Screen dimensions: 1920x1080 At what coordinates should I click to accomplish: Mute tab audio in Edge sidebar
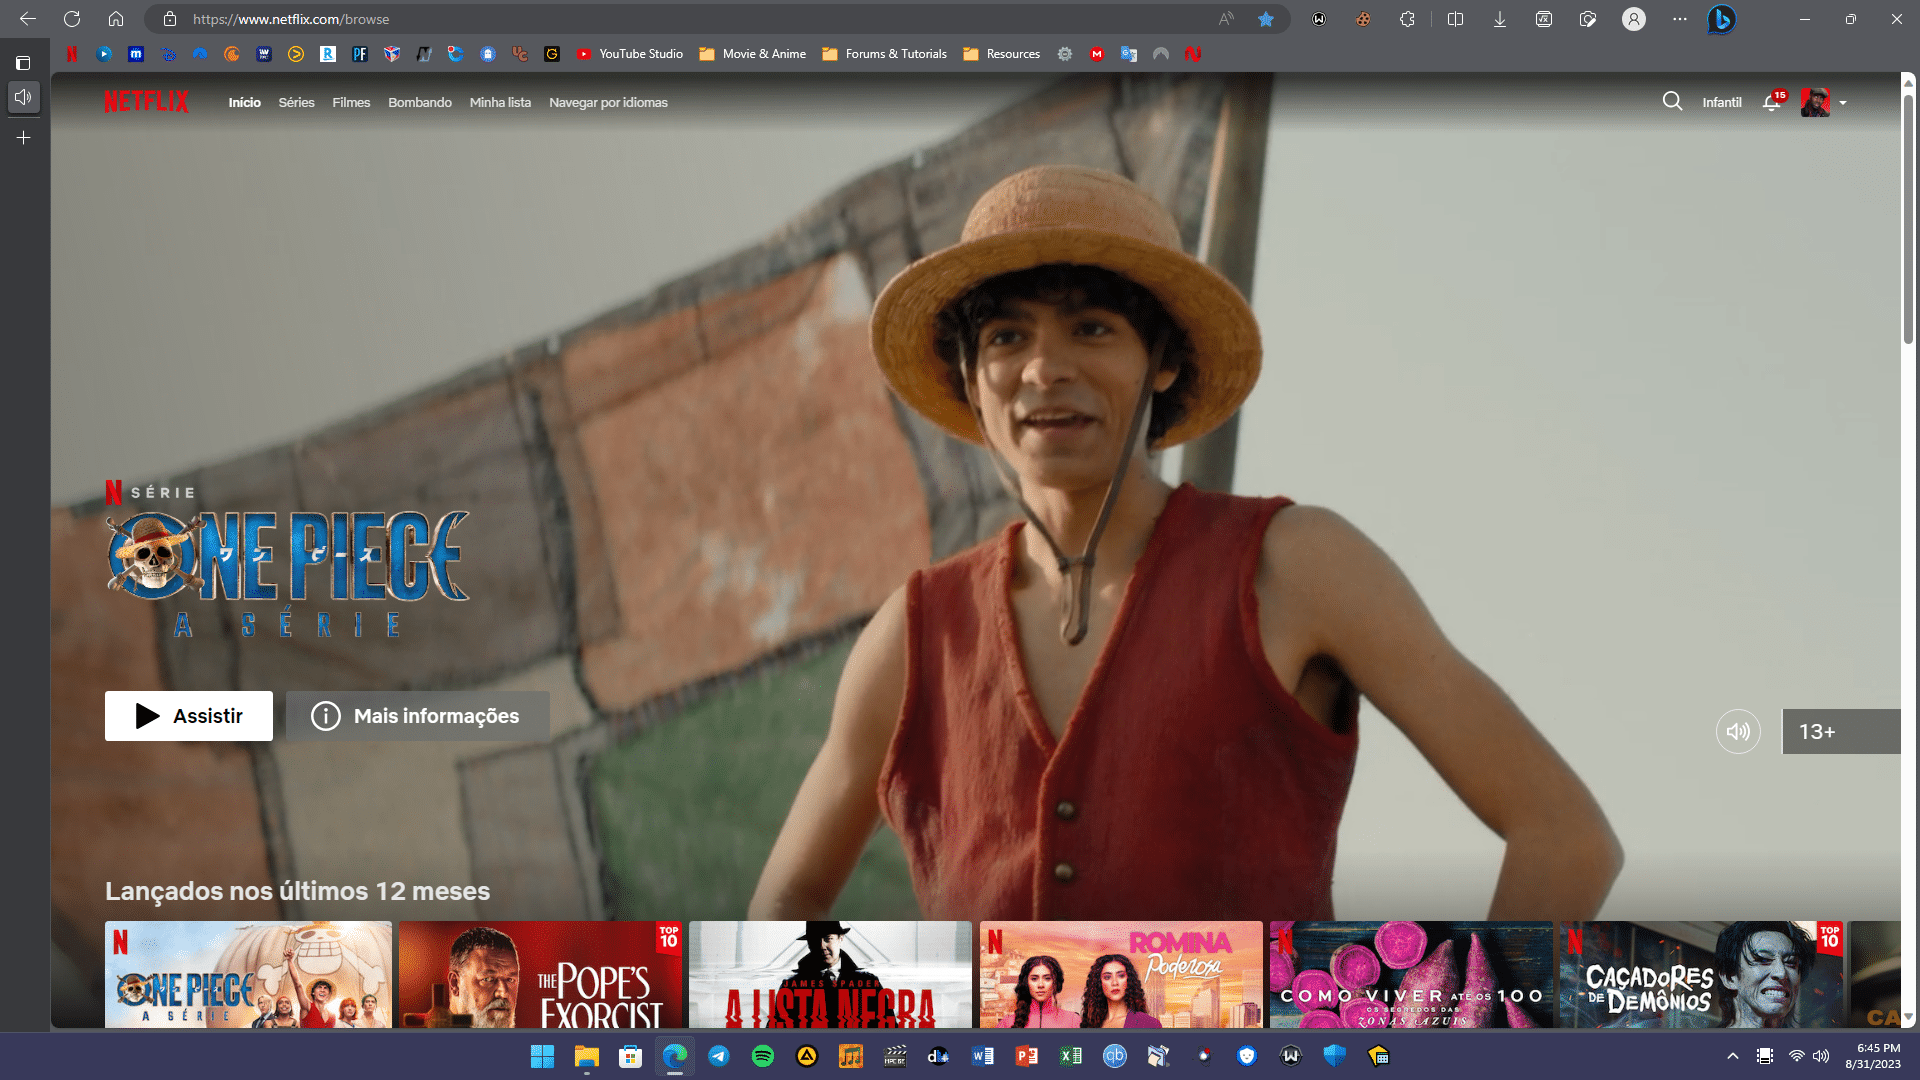pos(24,97)
